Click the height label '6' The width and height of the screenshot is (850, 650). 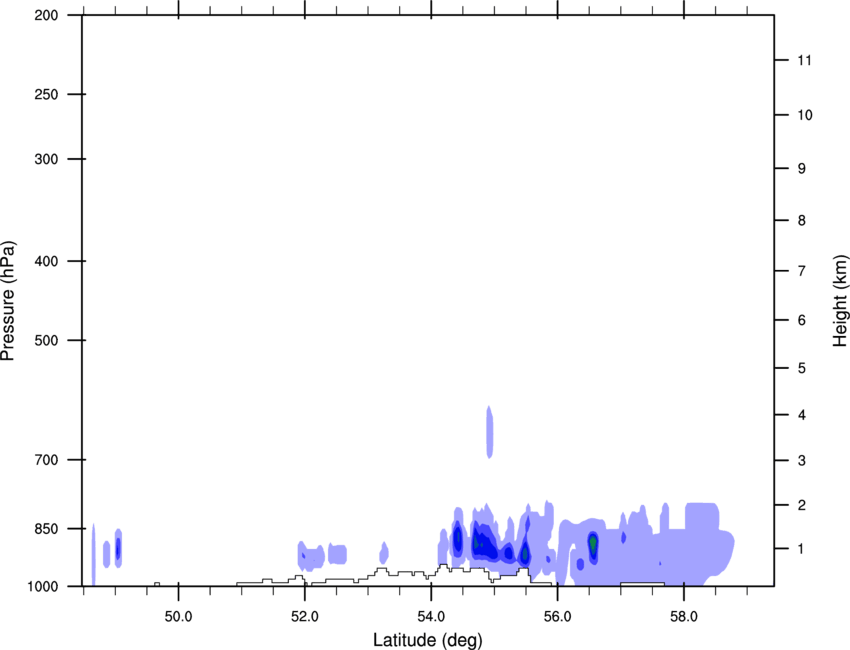point(802,320)
